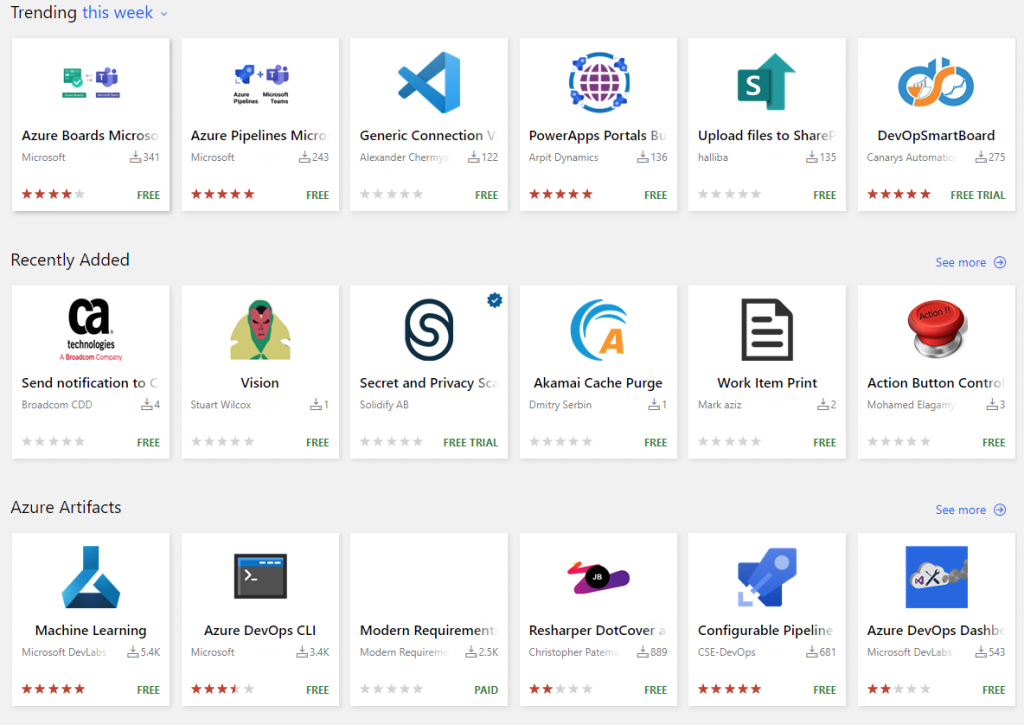Click the See more arrow icon for Azure Artifacts
Screen dimensions: 1024x725
(1000, 510)
